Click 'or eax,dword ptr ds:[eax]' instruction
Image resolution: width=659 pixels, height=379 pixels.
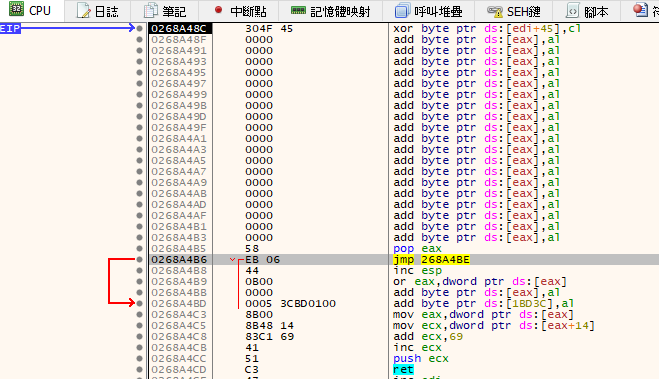click(x=480, y=282)
